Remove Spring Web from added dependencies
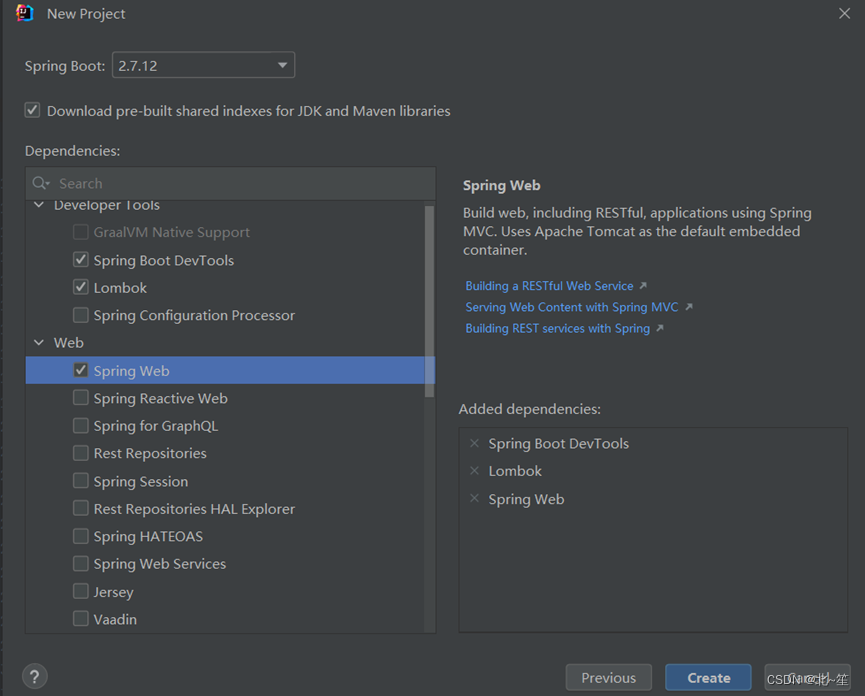The width and height of the screenshot is (865, 696). pyautogui.click(x=474, y=499)
